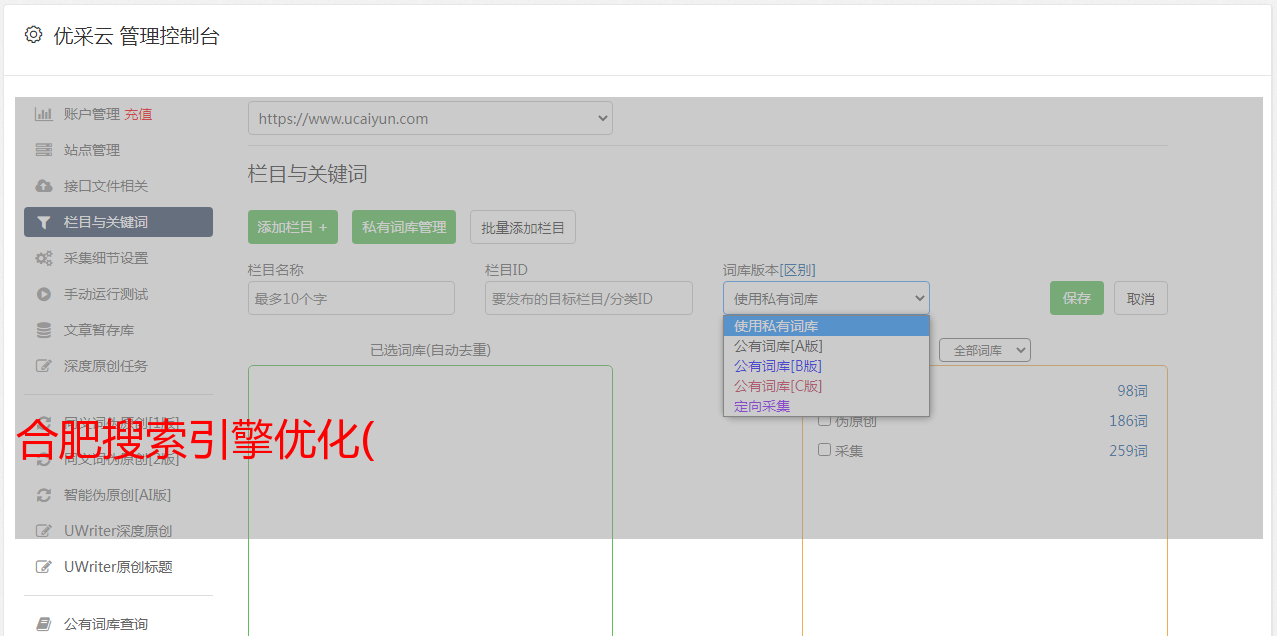Click the red 充值 link
The height and width of the screenshot is (636, 1277).
138,114
